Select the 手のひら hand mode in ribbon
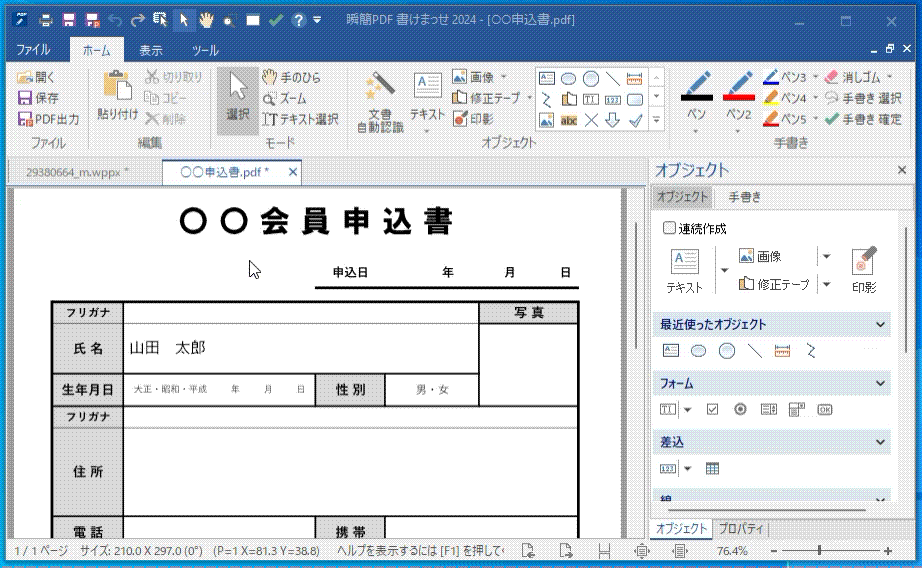Viewport: 922px width, 568px height. [x=292, y=77]
